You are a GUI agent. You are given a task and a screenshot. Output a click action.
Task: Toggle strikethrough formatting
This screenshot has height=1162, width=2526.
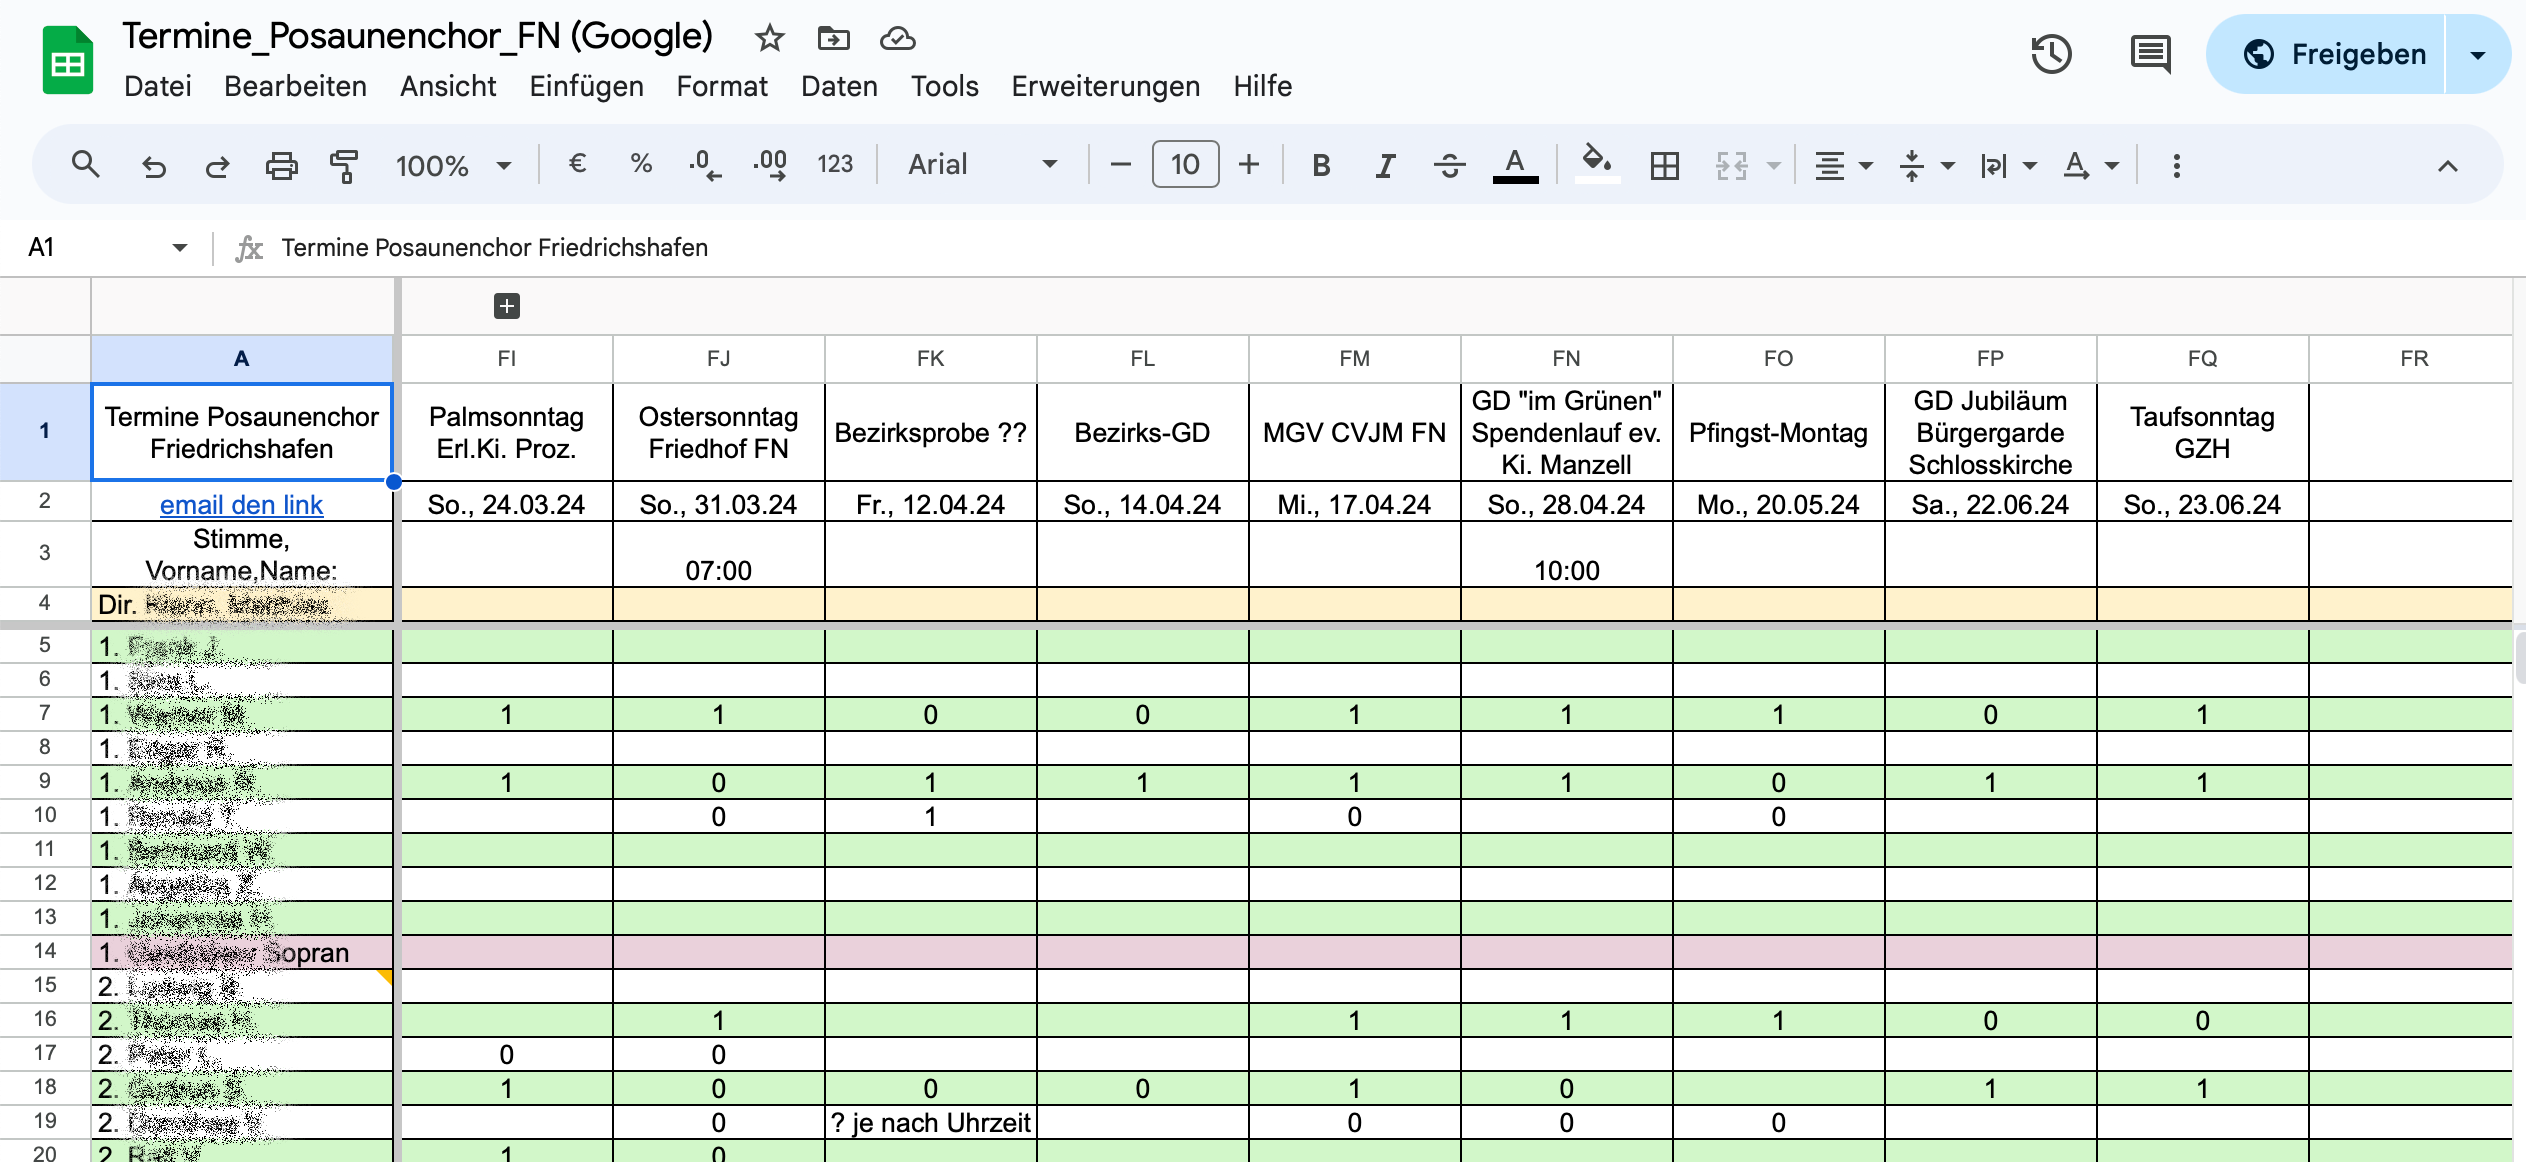click(x=1449, y=165)
